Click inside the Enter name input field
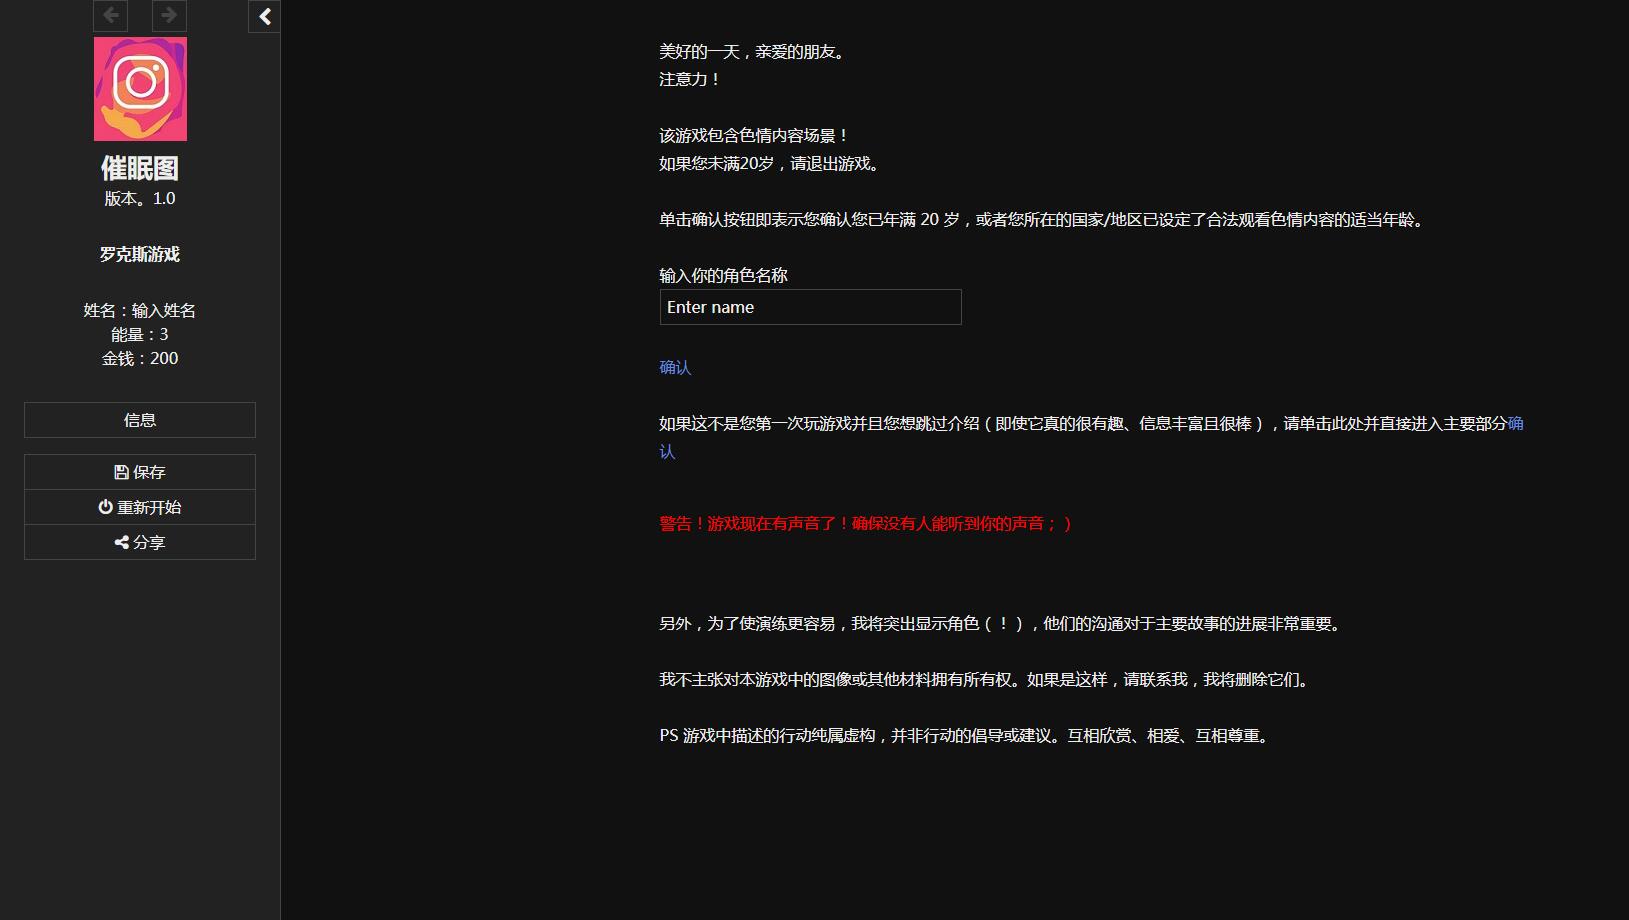The width and height of the screenshot is (1629, 920). (810, 307)
